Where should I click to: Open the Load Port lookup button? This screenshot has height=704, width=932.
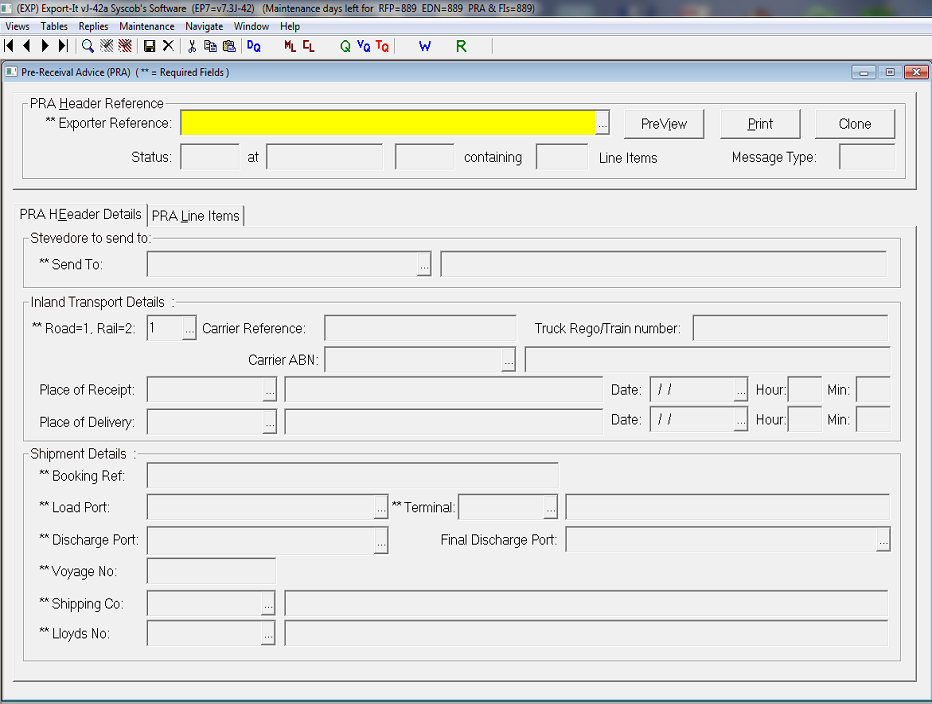pyautogui.click(x=381, y=508)
